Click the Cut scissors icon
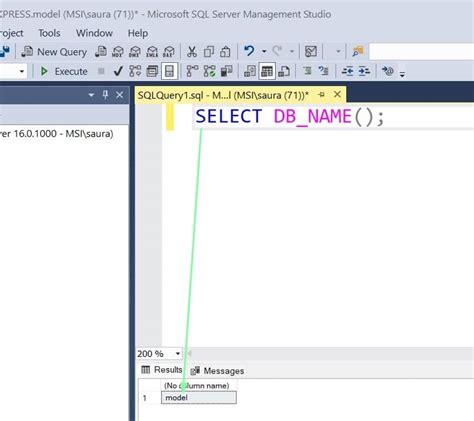 tap(192, 52)
